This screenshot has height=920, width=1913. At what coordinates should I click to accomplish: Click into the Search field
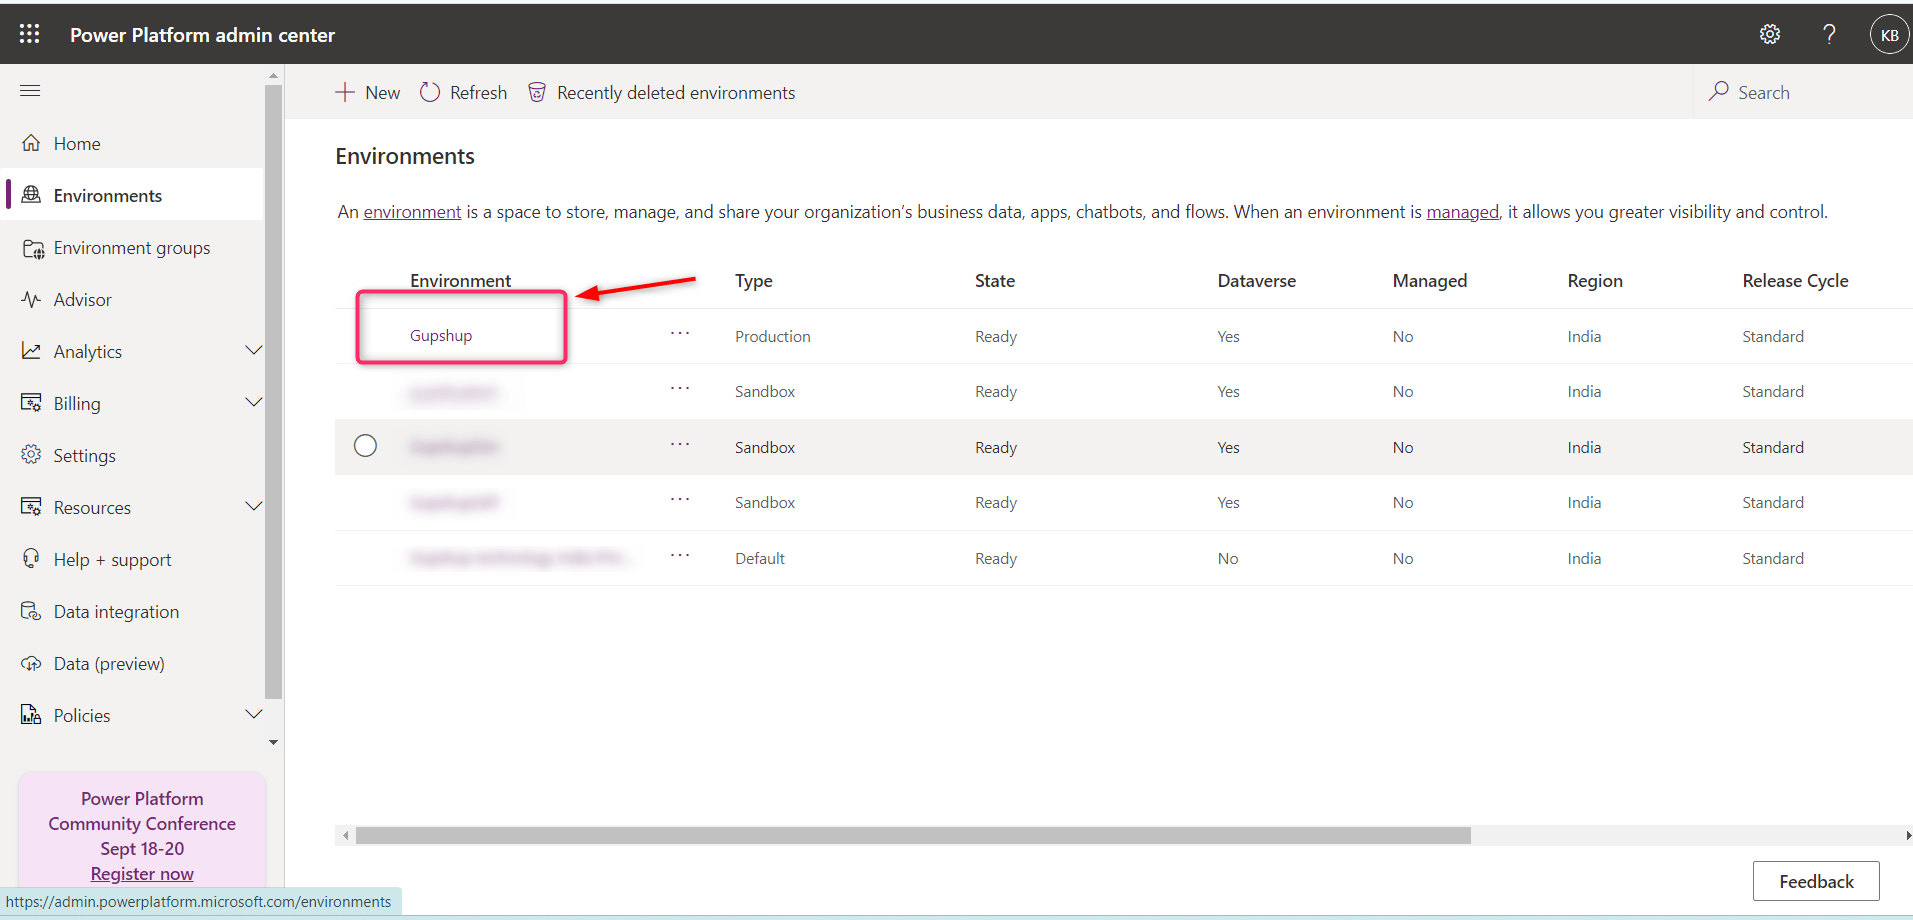click(1805, 92)
